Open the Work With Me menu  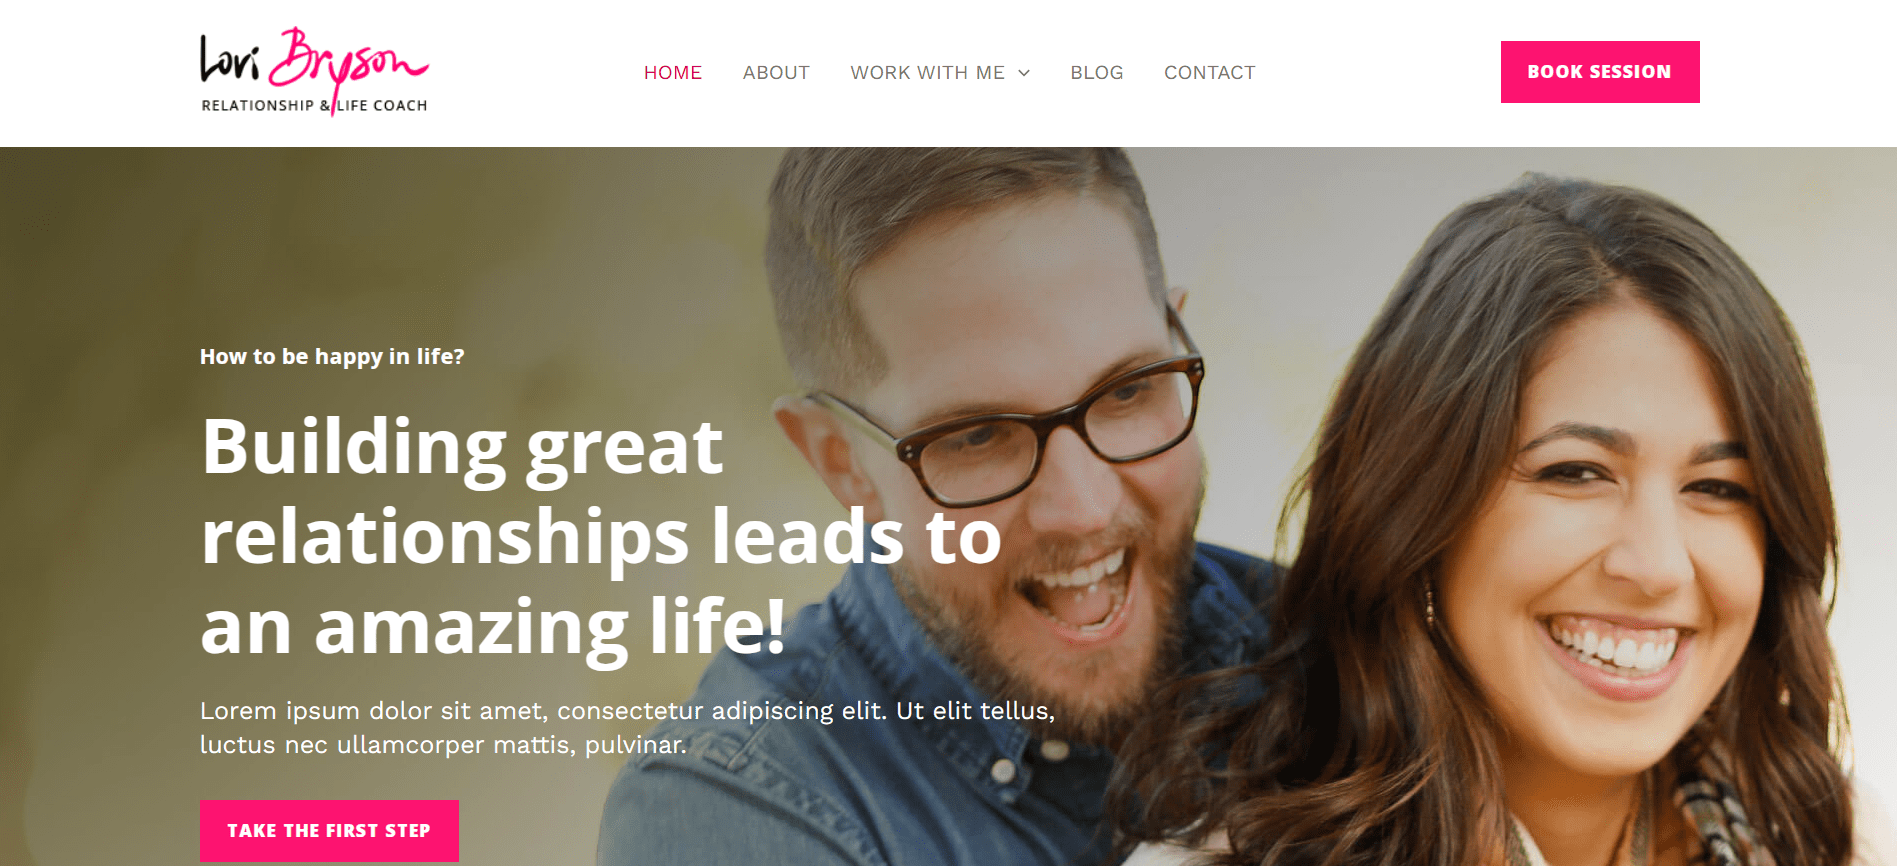[x=927, y=73]
